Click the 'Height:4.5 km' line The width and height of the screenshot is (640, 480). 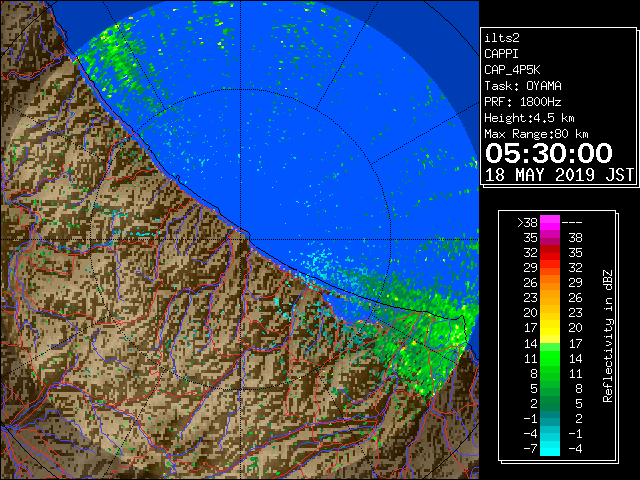[529, 118]
